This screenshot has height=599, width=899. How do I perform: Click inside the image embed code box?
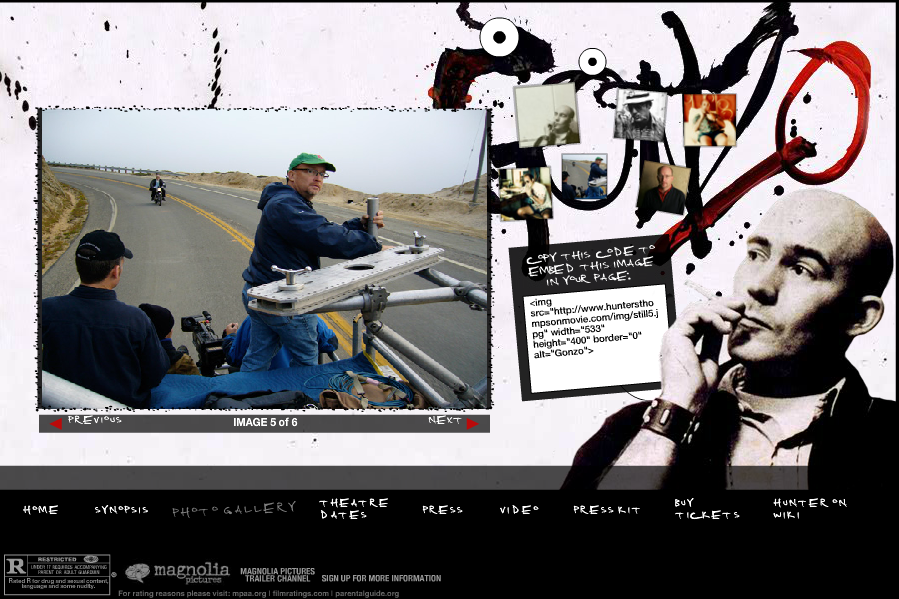[x=596, y=338]
